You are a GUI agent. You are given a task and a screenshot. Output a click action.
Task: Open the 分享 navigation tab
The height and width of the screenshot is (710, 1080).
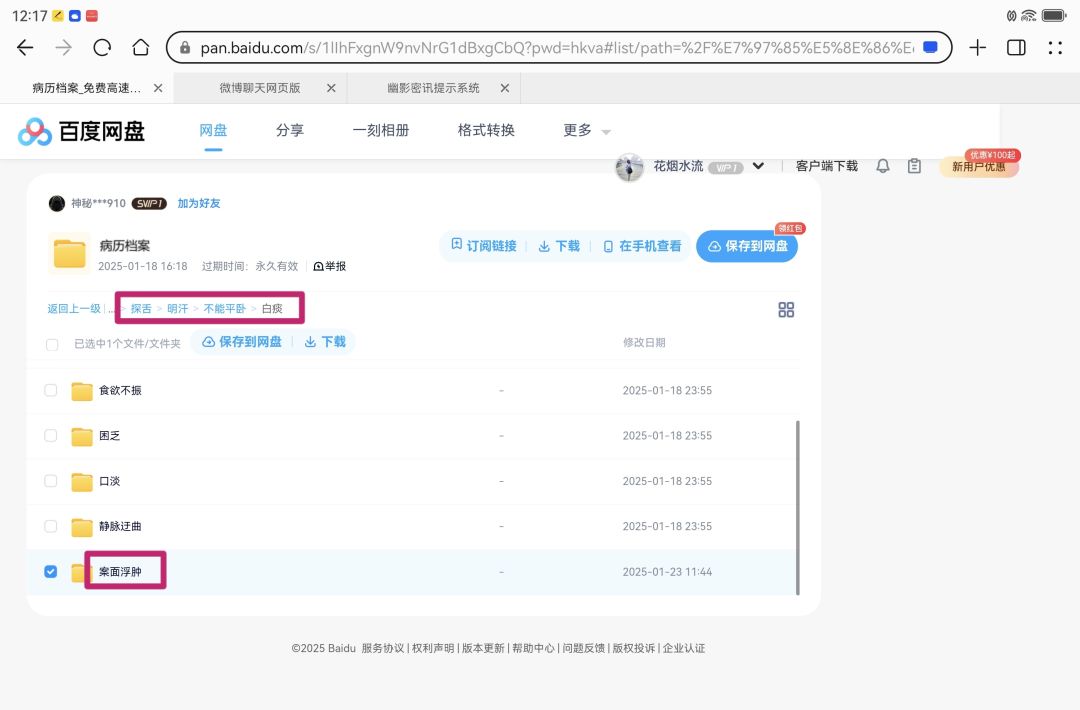(x=289, y=130)
